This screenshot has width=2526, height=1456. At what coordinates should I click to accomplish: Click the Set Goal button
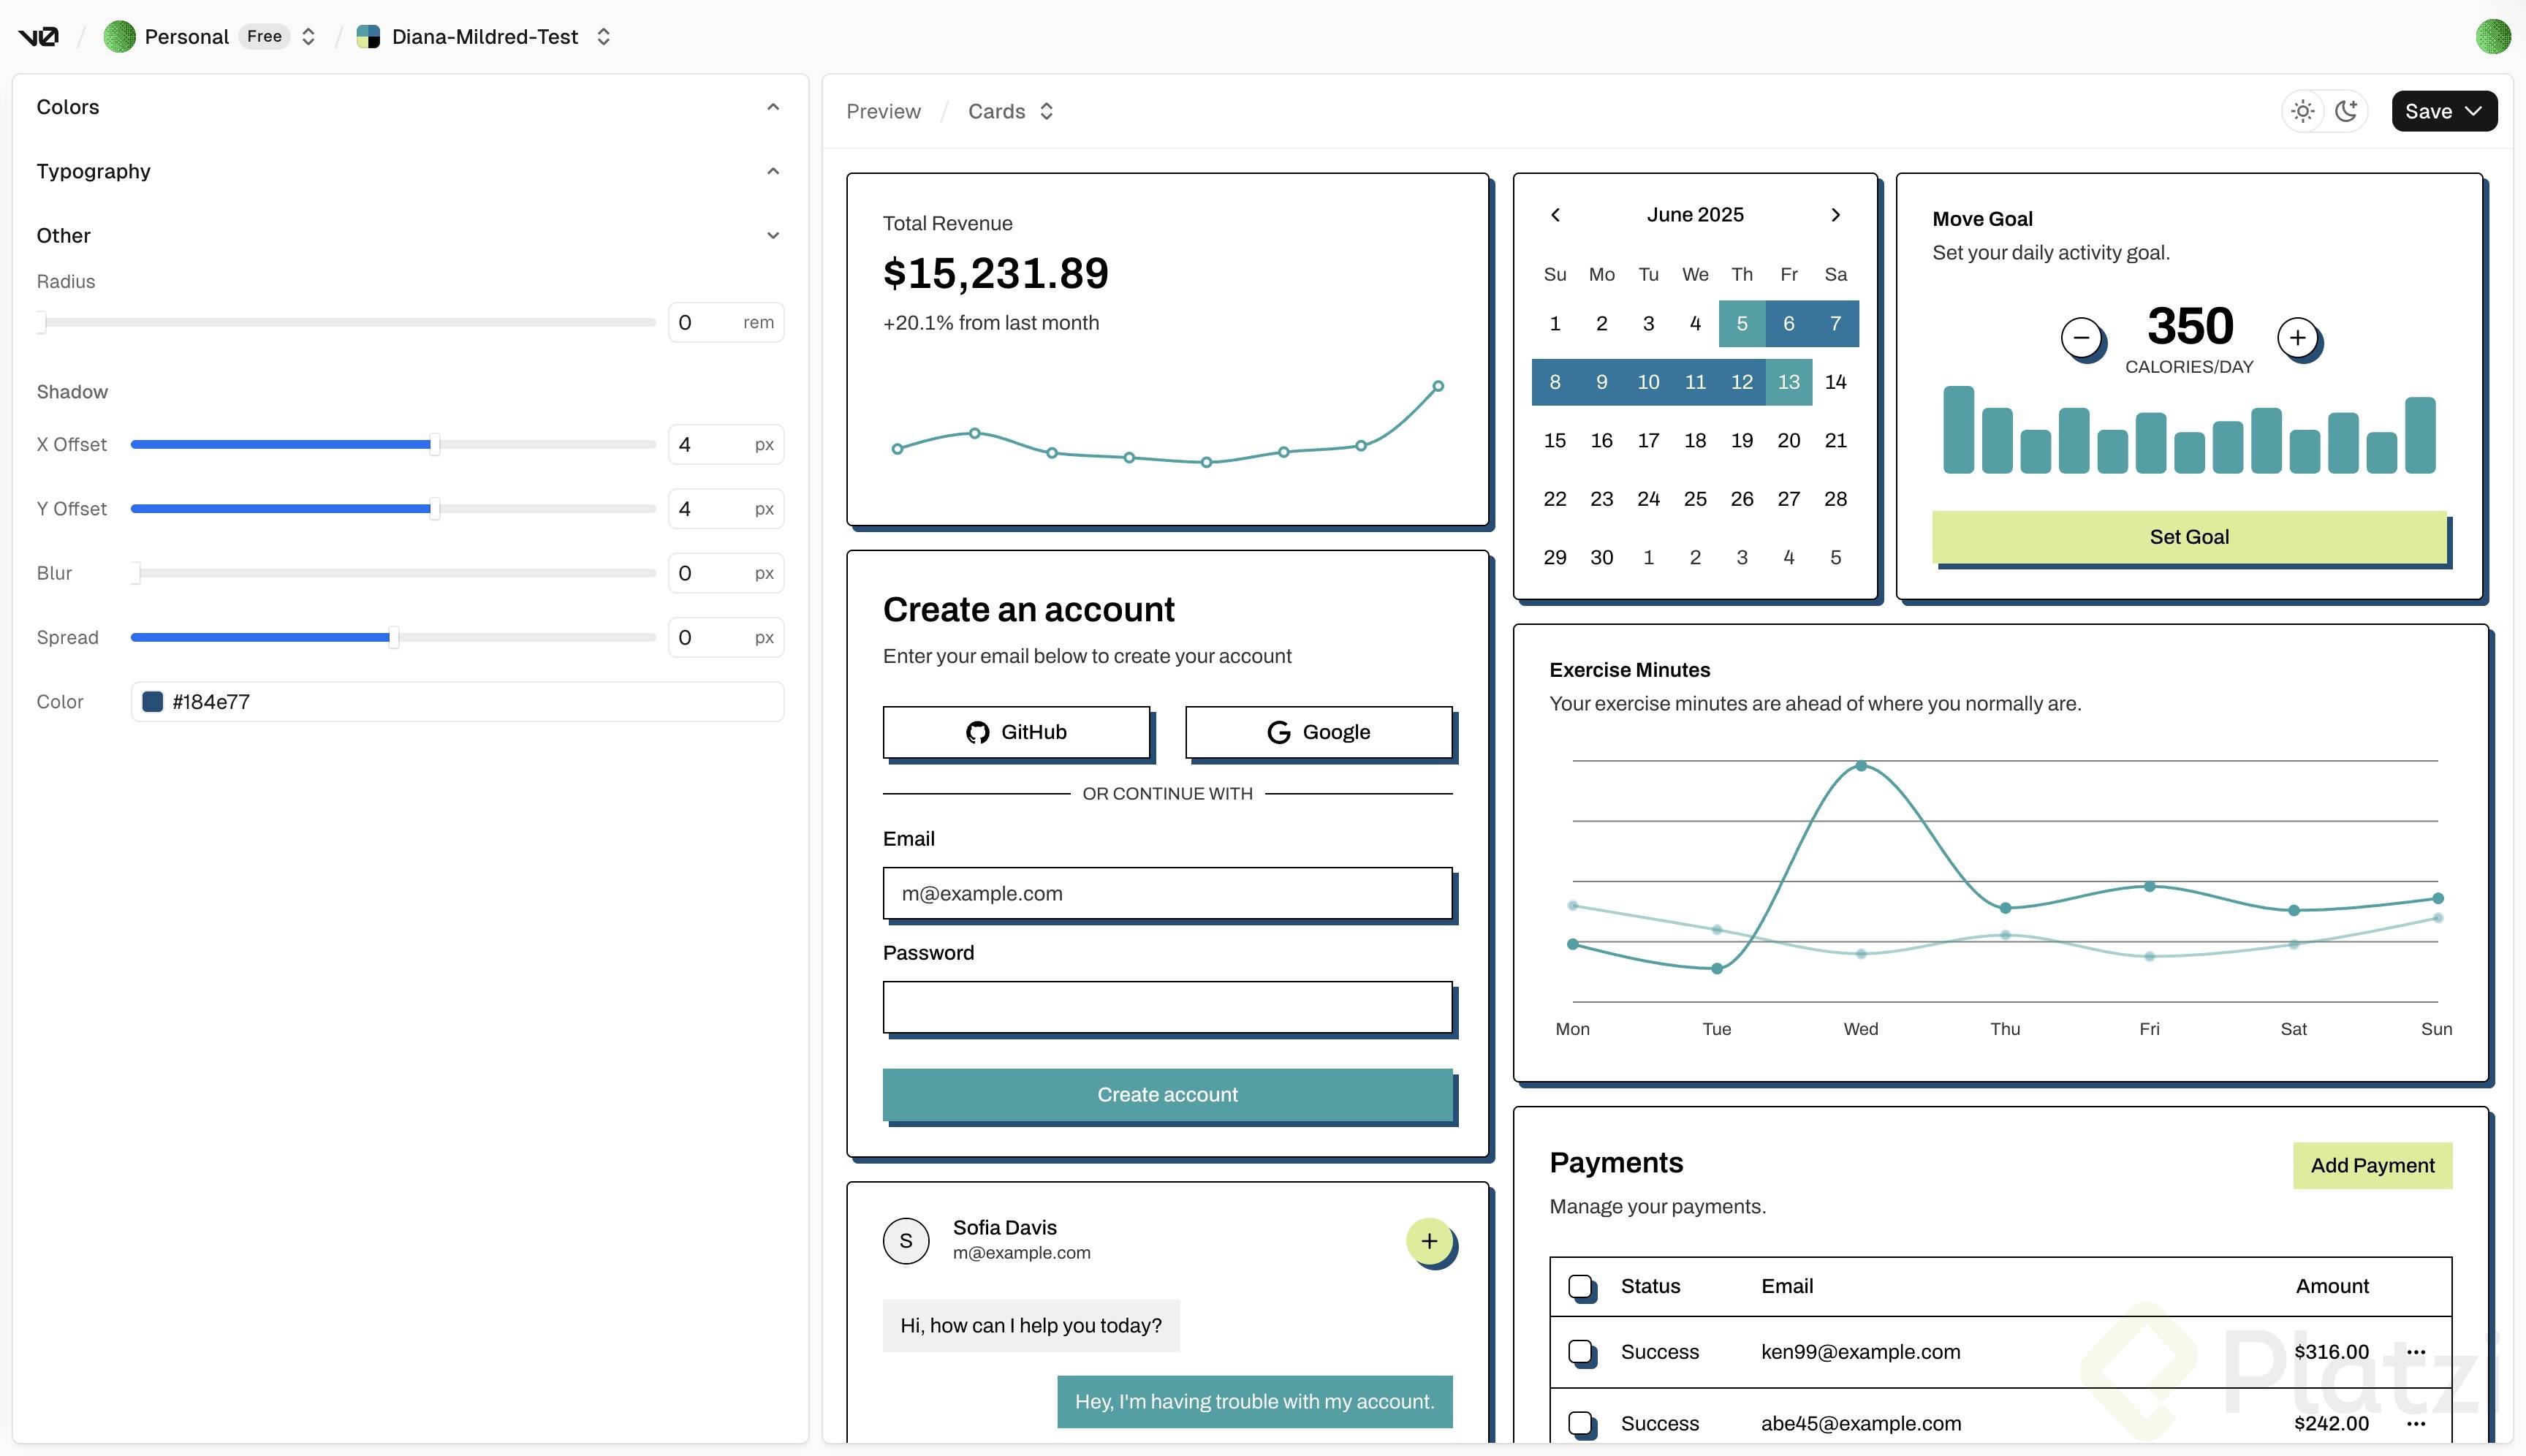click(2188, 537)
